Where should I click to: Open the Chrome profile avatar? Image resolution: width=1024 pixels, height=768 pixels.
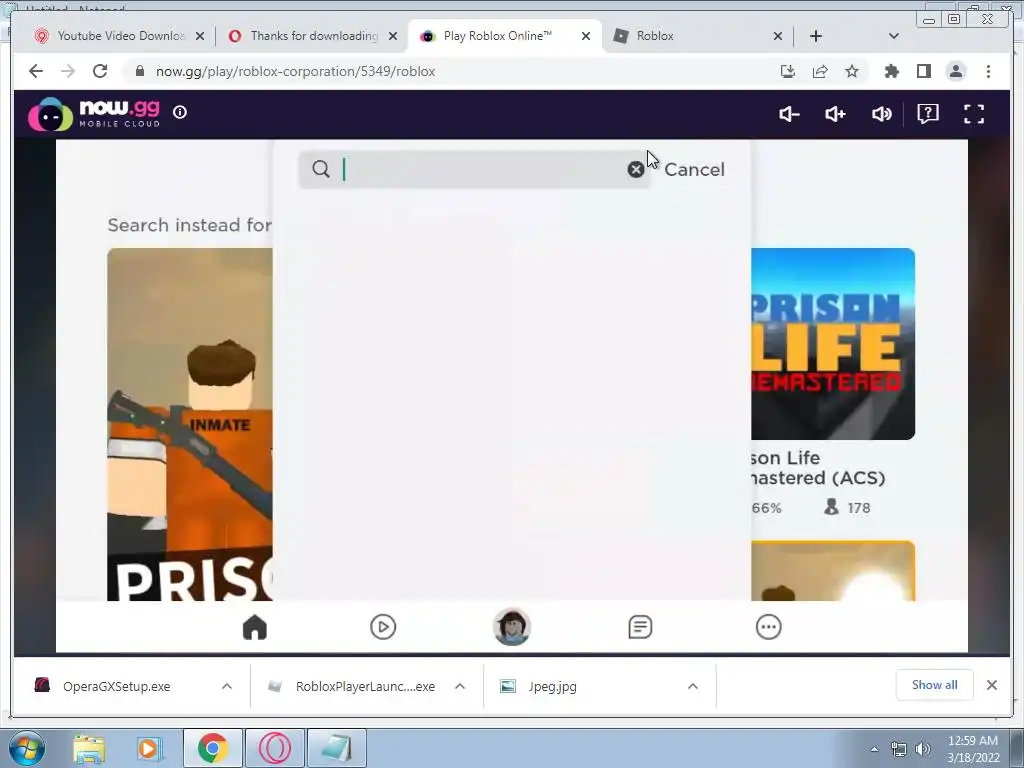click(x=956, y=71)
